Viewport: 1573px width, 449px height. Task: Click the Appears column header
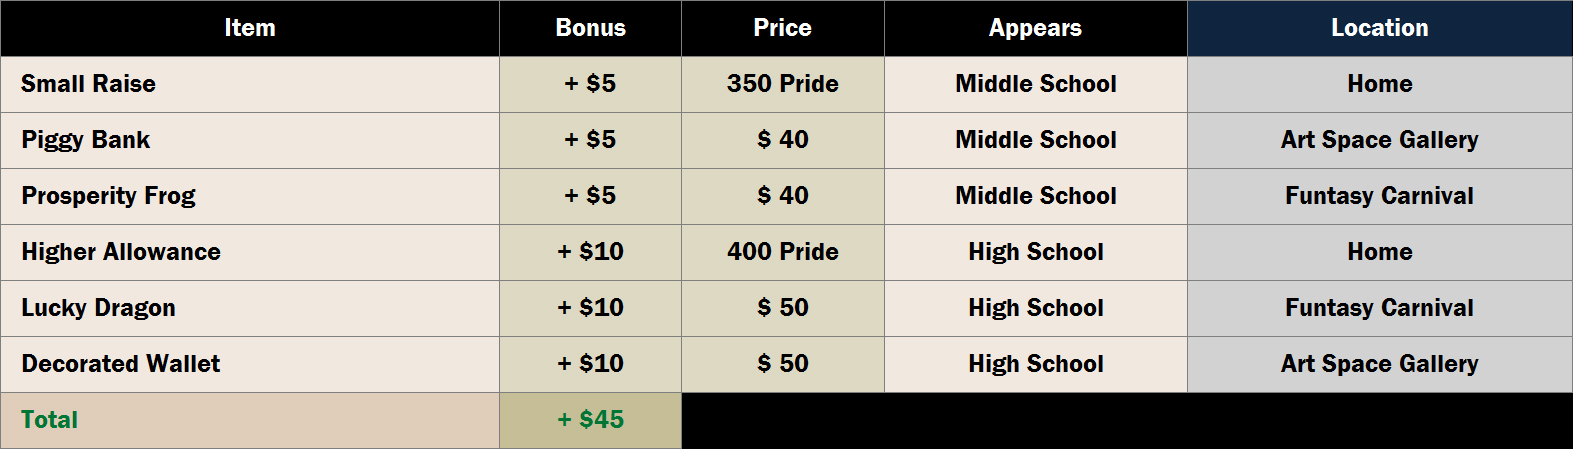click(1035, 28)
